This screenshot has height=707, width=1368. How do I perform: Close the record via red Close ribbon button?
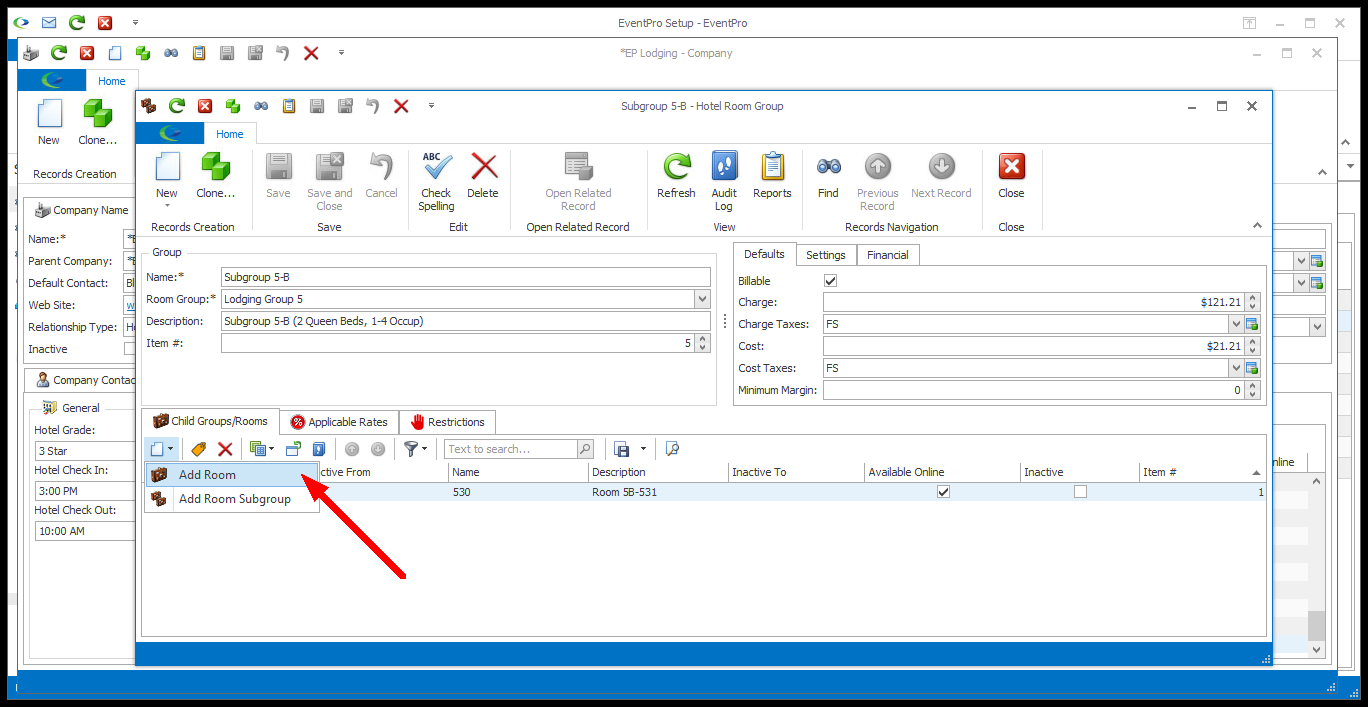1011,176
